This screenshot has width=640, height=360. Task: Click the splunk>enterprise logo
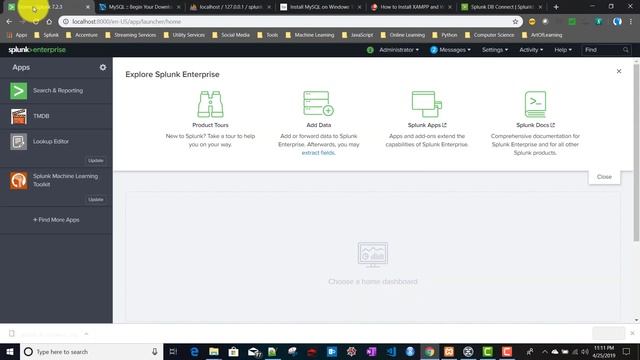point(37,50)
